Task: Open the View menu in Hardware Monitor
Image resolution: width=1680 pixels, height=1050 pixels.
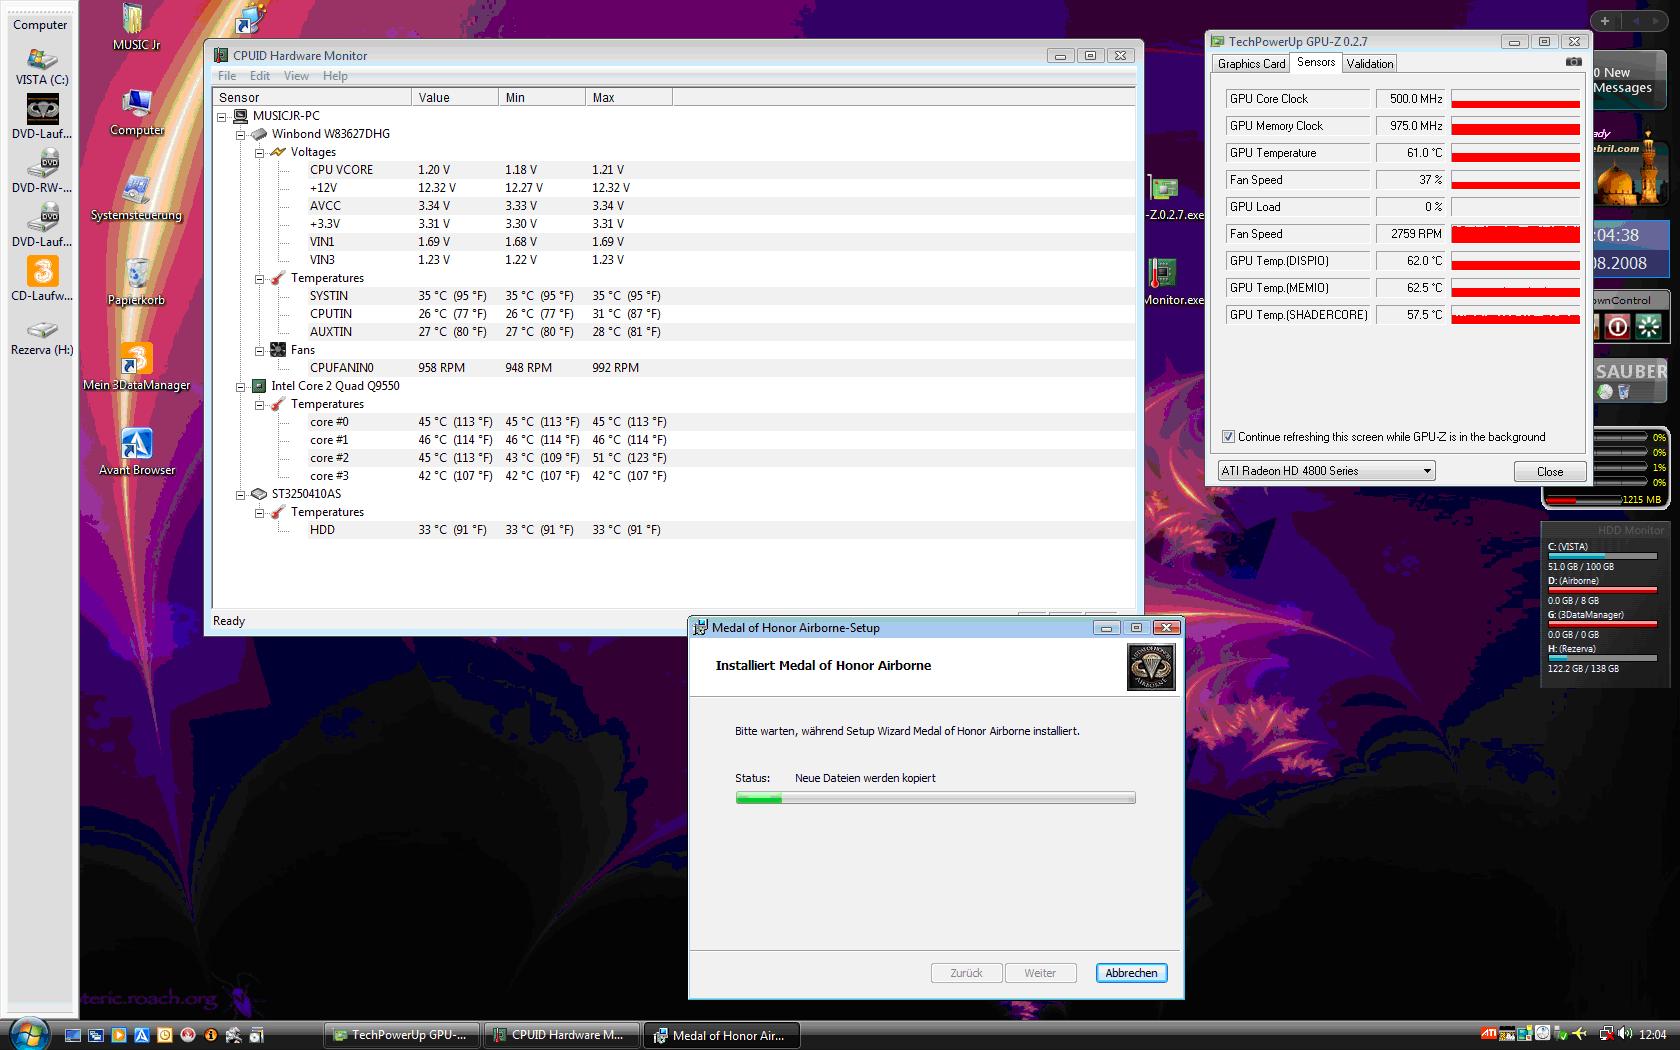Action: [296, 76]
